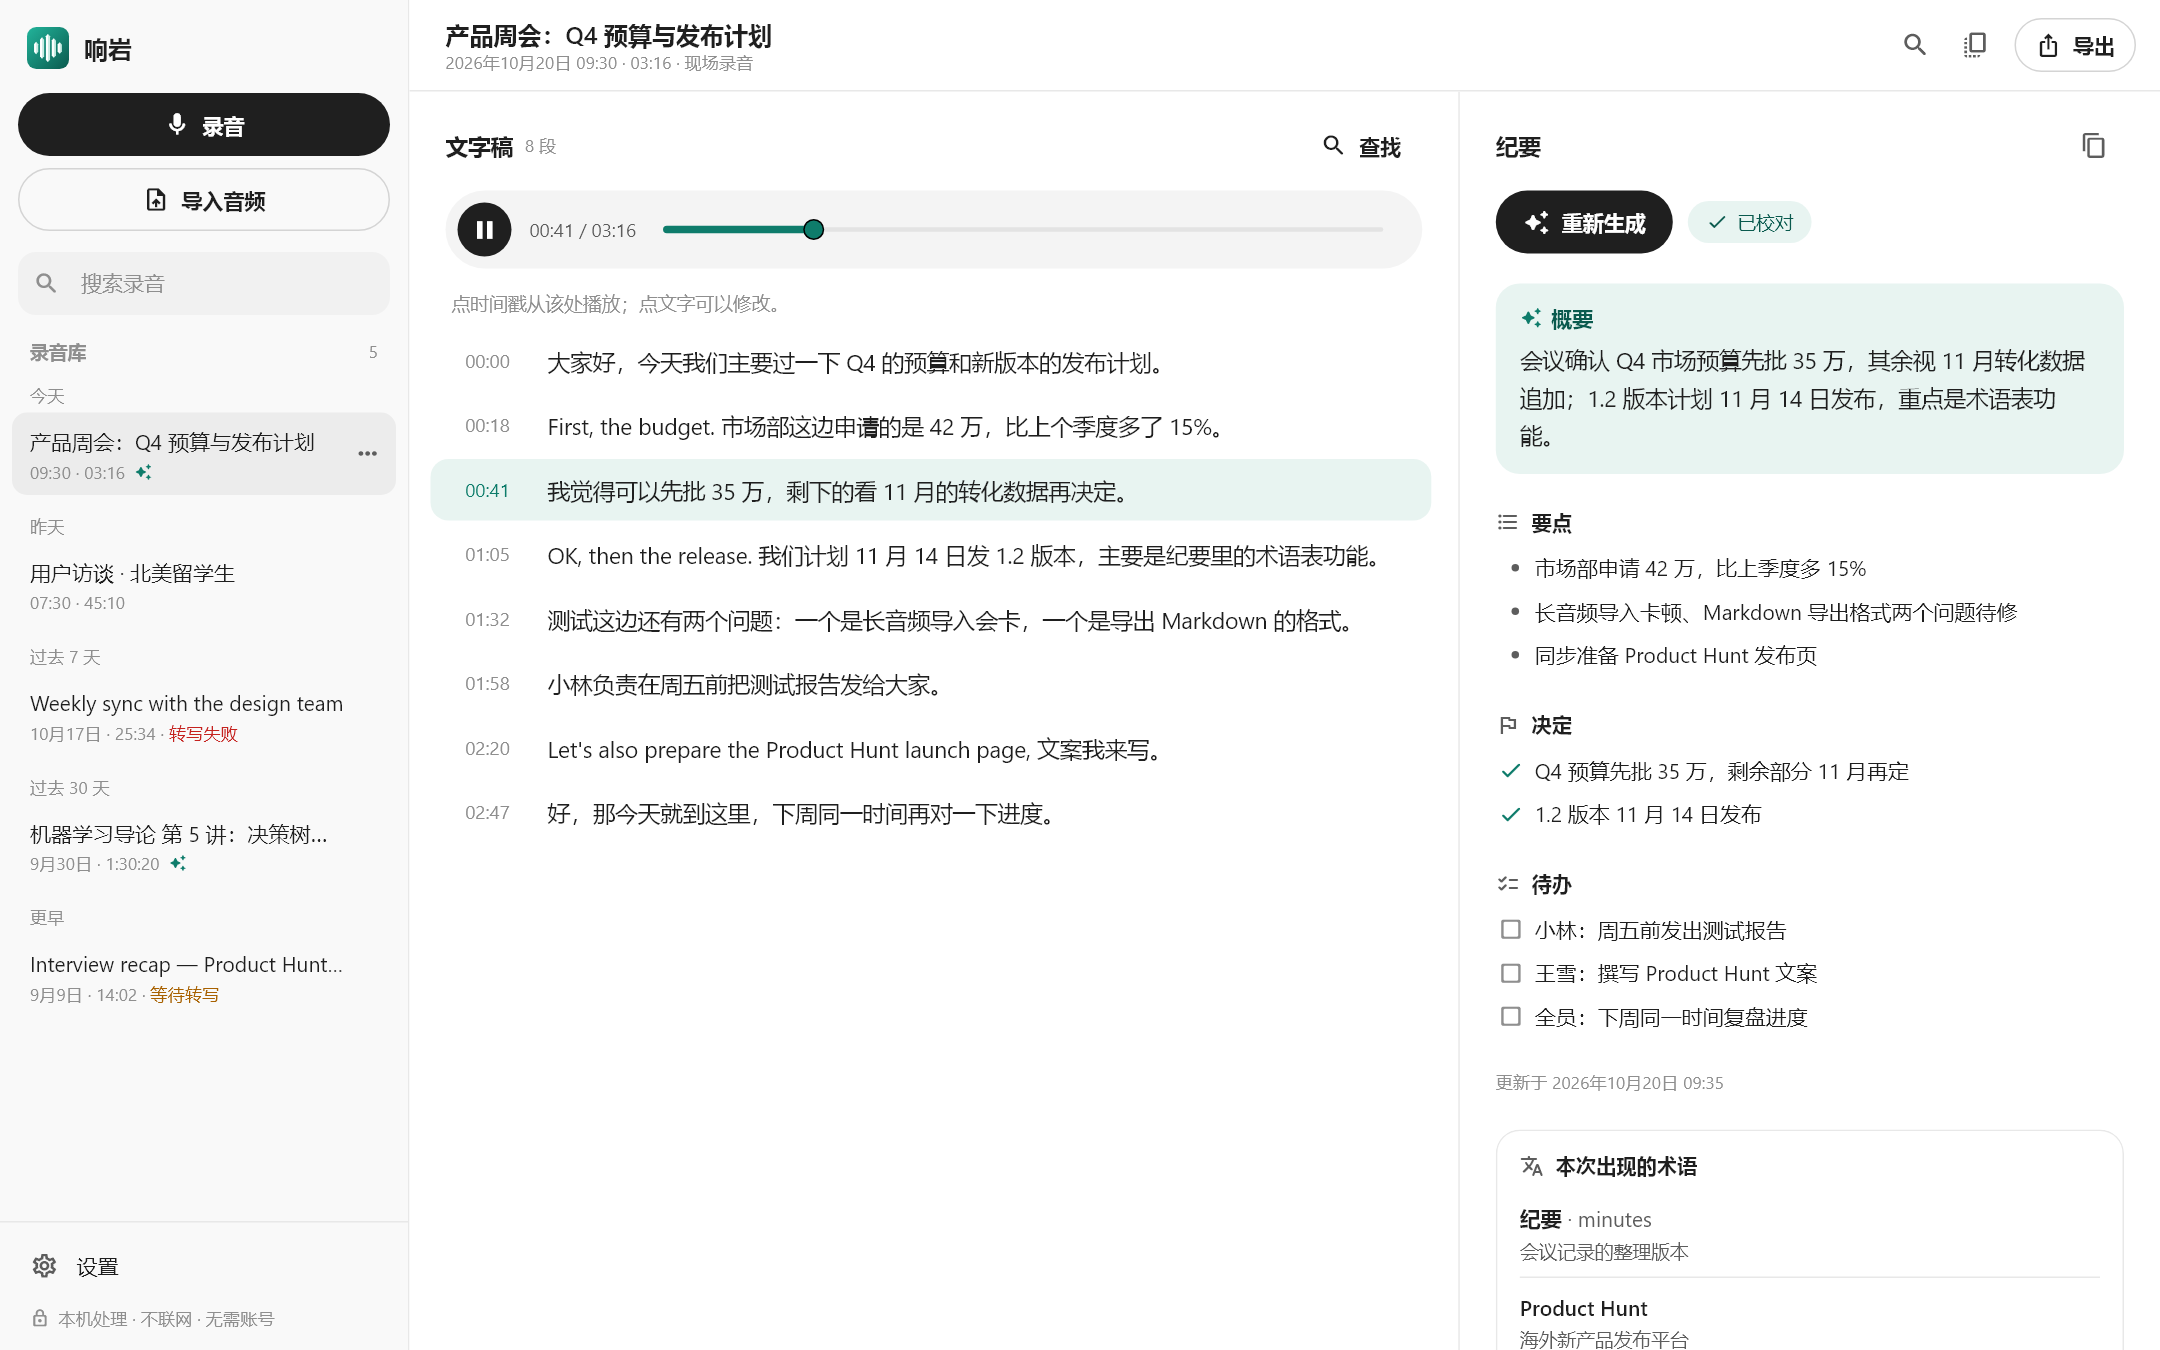Viewport: 2160px width, 1350px height.
Task: Open 用户访谈 · 北美留学生 recording
Action: (204, 586)
